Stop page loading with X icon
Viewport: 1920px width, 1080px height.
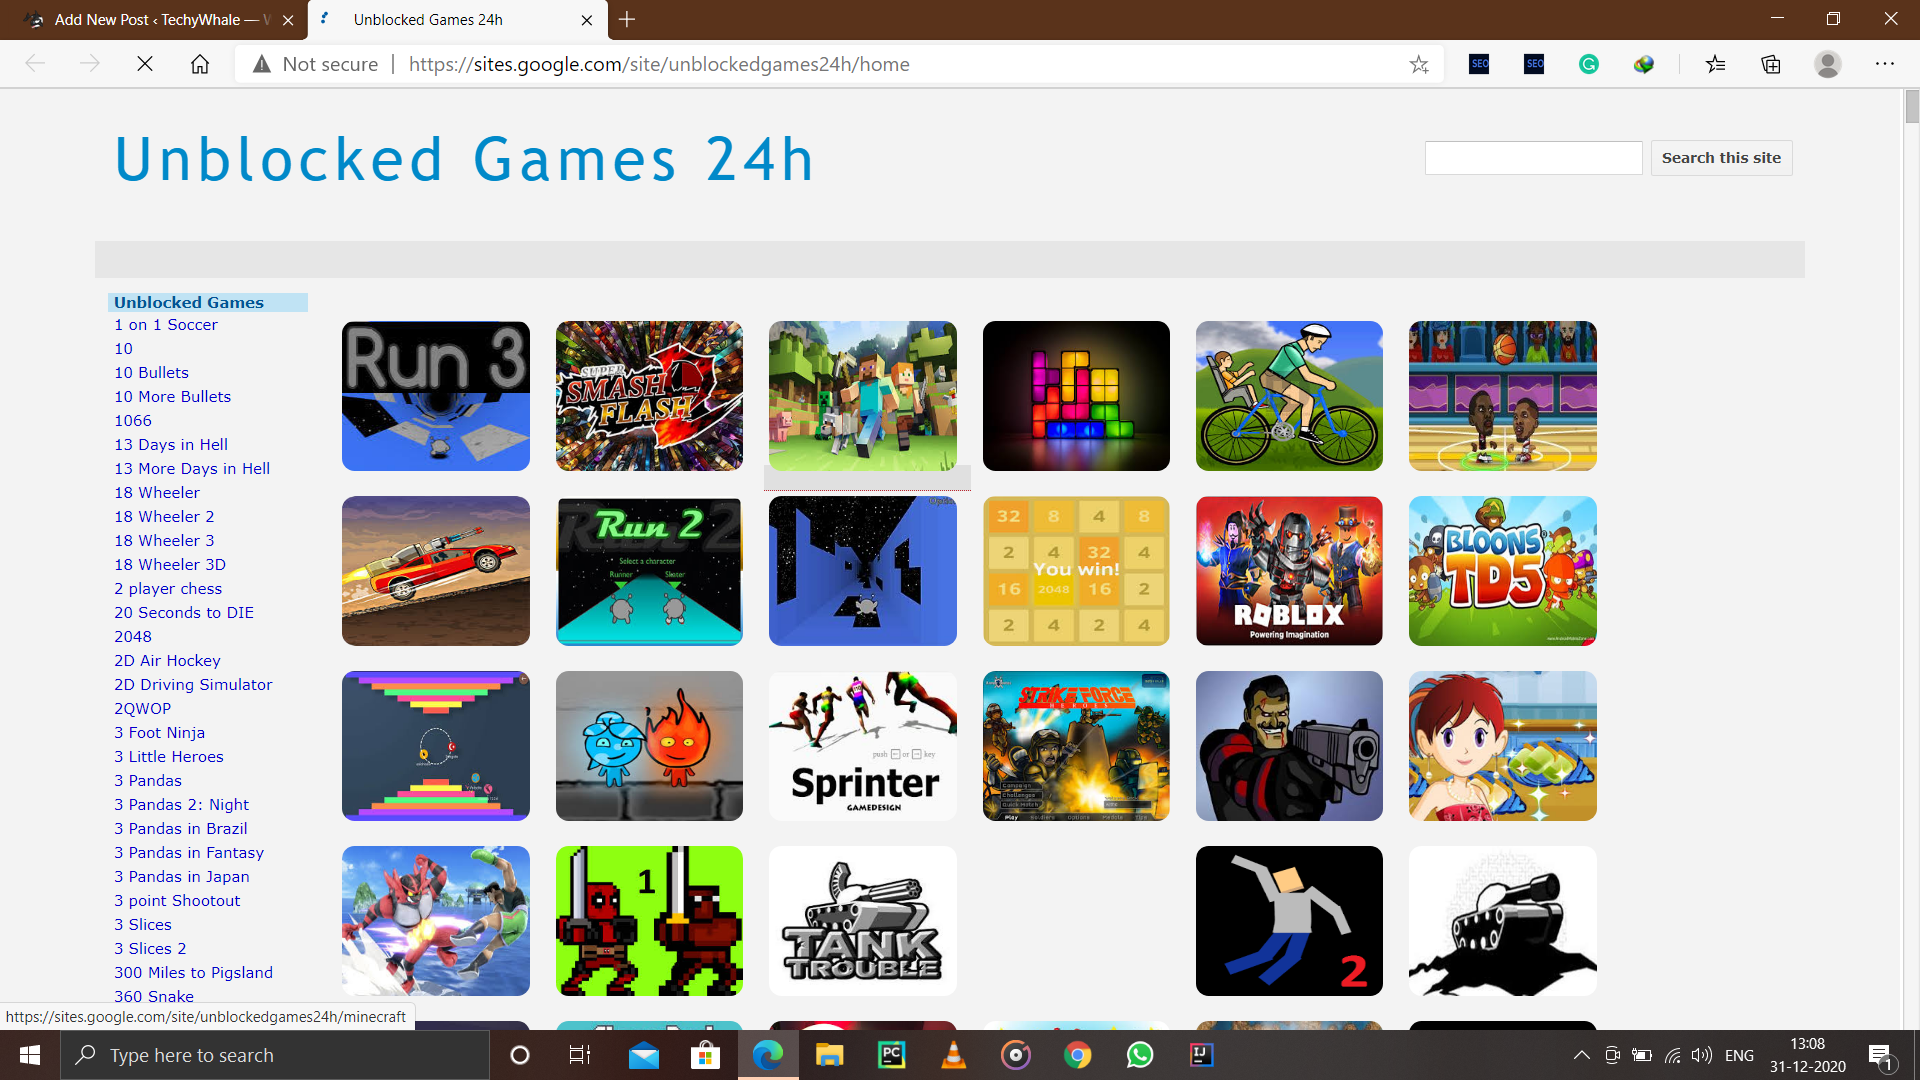pyautogui.click(x=145, y=64)
